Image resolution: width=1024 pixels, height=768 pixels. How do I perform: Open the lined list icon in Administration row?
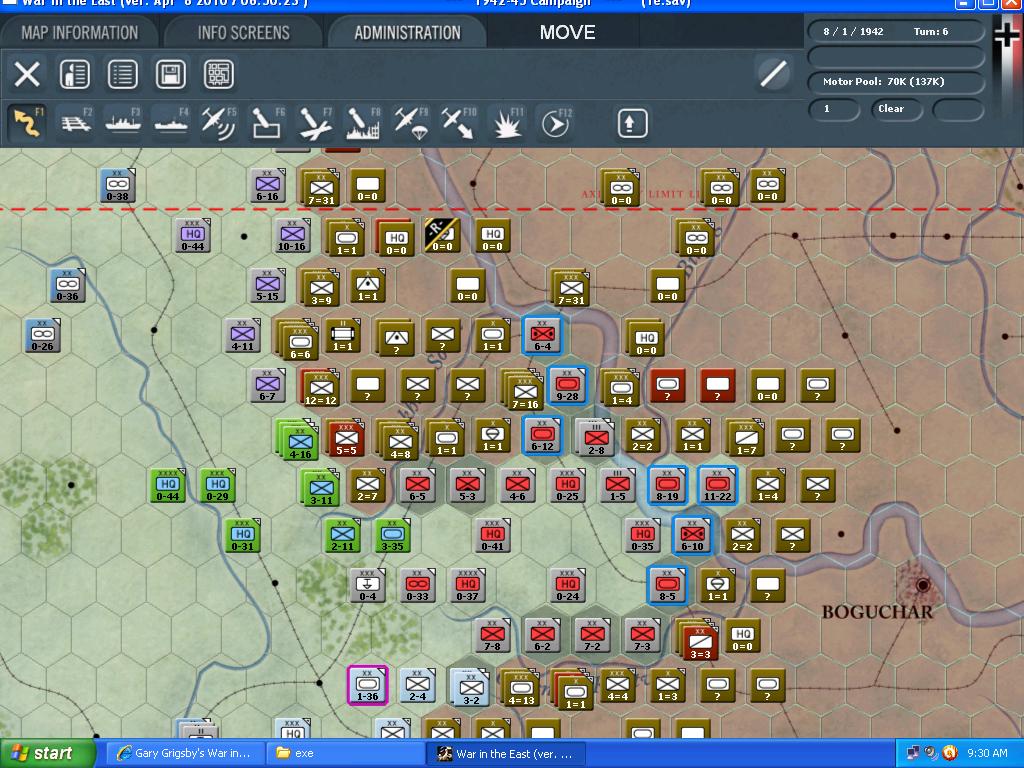(123, 74)
